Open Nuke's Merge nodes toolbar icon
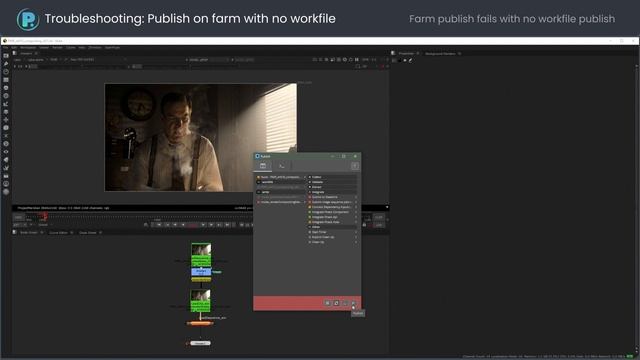The image size is (640, 360). 6,112
